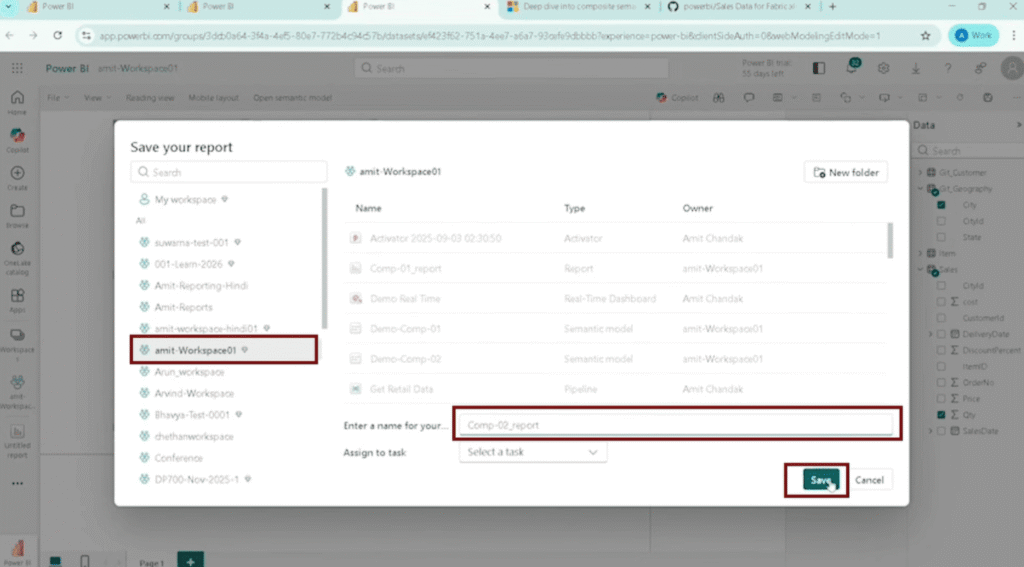1024x567 pixels.
Task: Expand the SalesDate hierarchy
Action: (x=931, y=431)
